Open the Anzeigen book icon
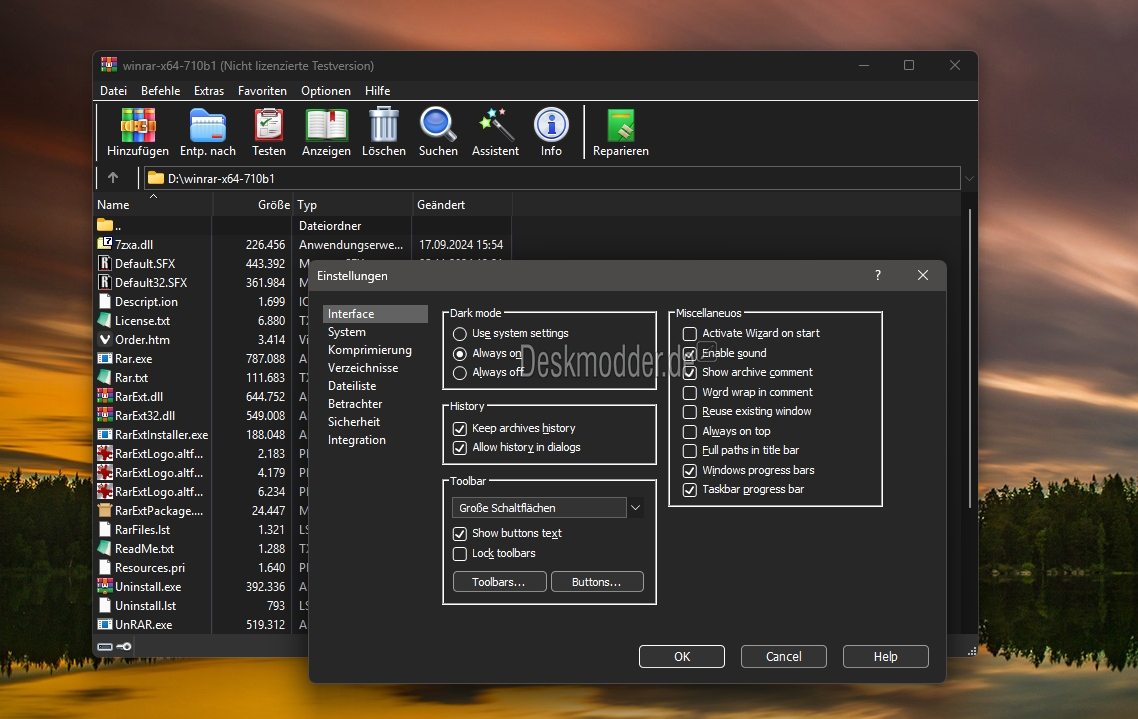 coord(327,125)
